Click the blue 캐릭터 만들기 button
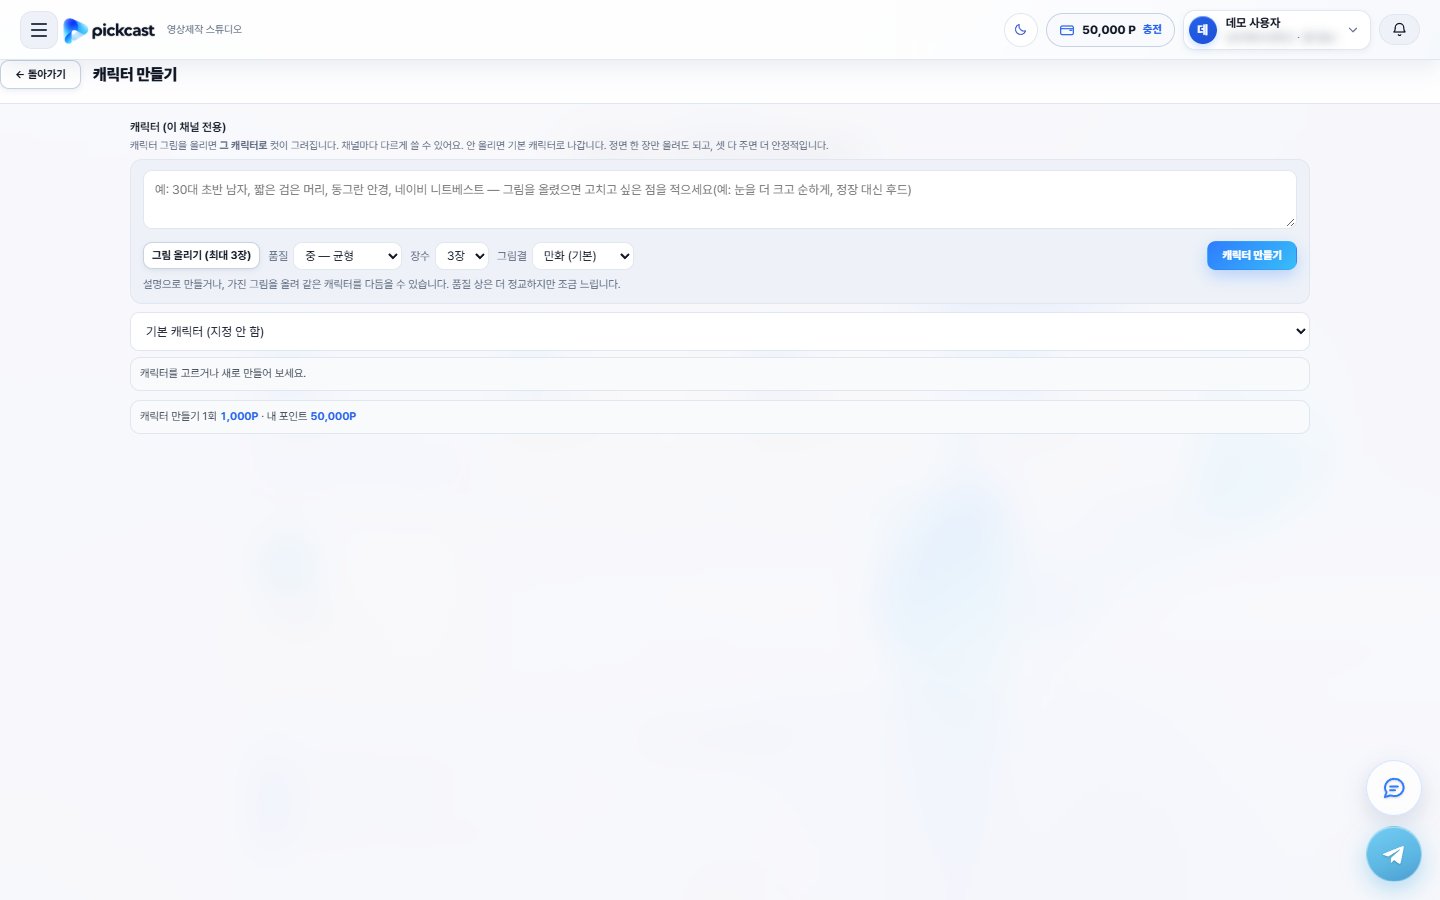This screenshot has height=900, width=1440. (x=1252, y=256)
